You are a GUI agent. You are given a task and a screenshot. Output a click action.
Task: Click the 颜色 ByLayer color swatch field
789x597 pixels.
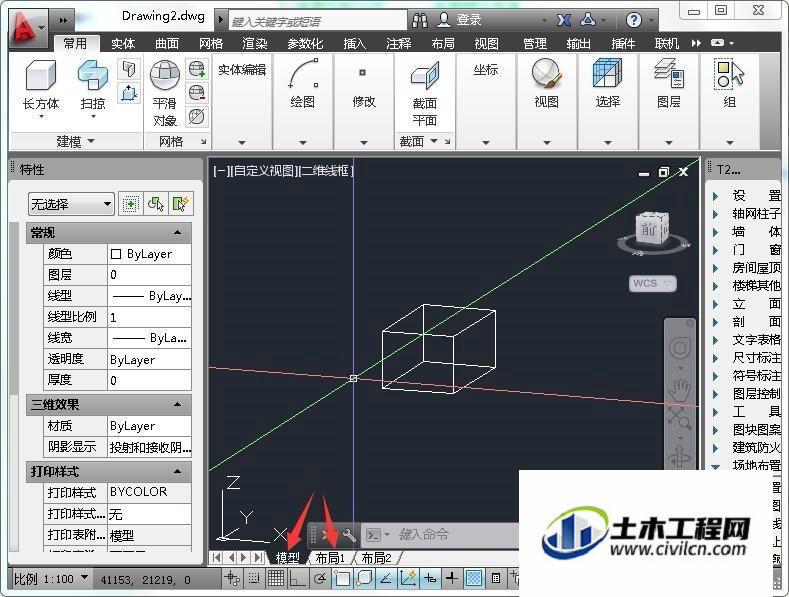click(149, 254)
